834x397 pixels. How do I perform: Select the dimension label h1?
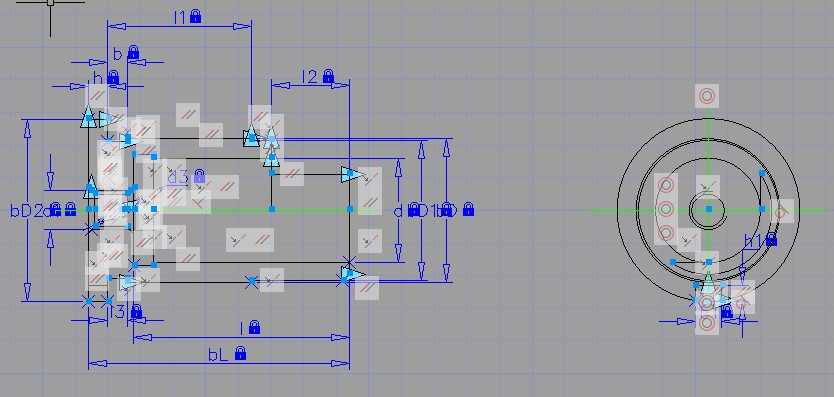click(753, 241)
